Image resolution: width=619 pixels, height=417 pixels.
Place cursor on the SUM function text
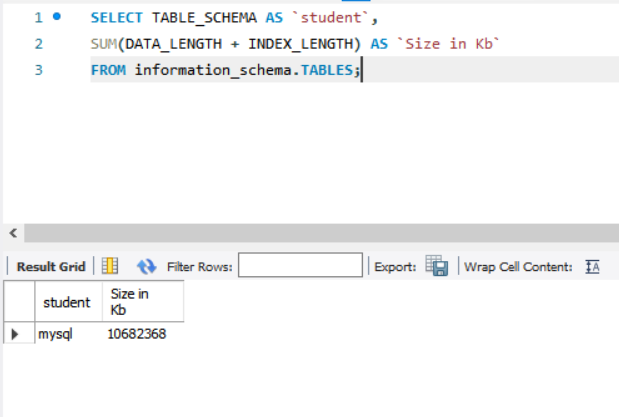pos(104,44)
